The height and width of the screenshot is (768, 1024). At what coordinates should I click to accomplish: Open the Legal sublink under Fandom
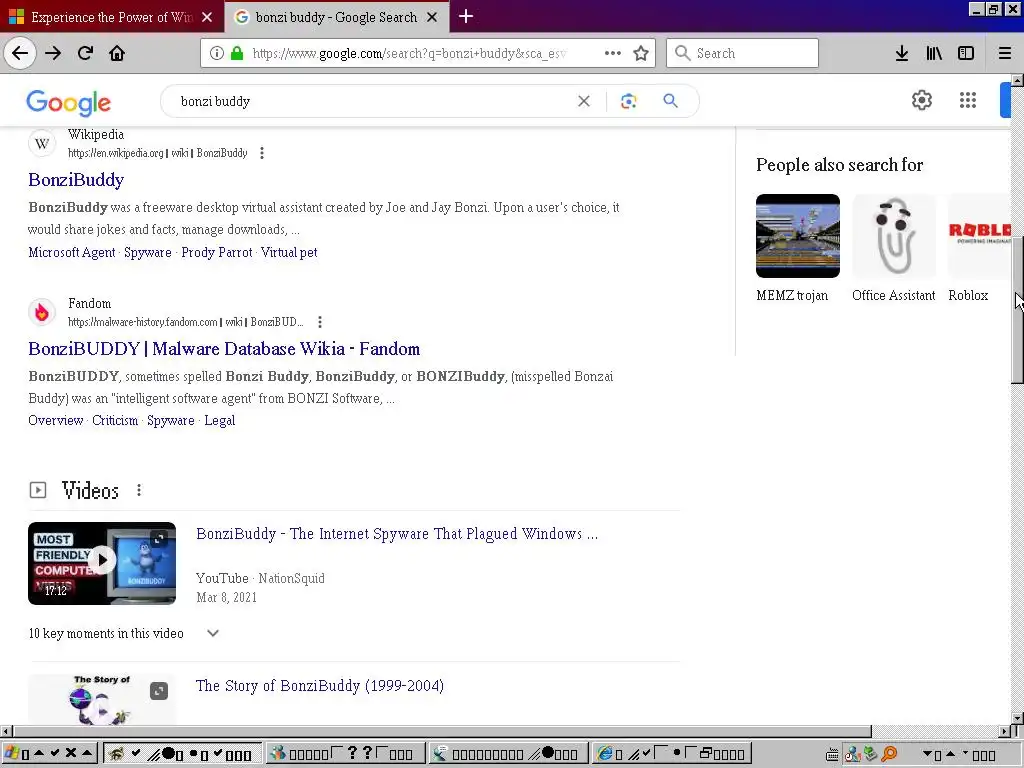click(219, 421)
